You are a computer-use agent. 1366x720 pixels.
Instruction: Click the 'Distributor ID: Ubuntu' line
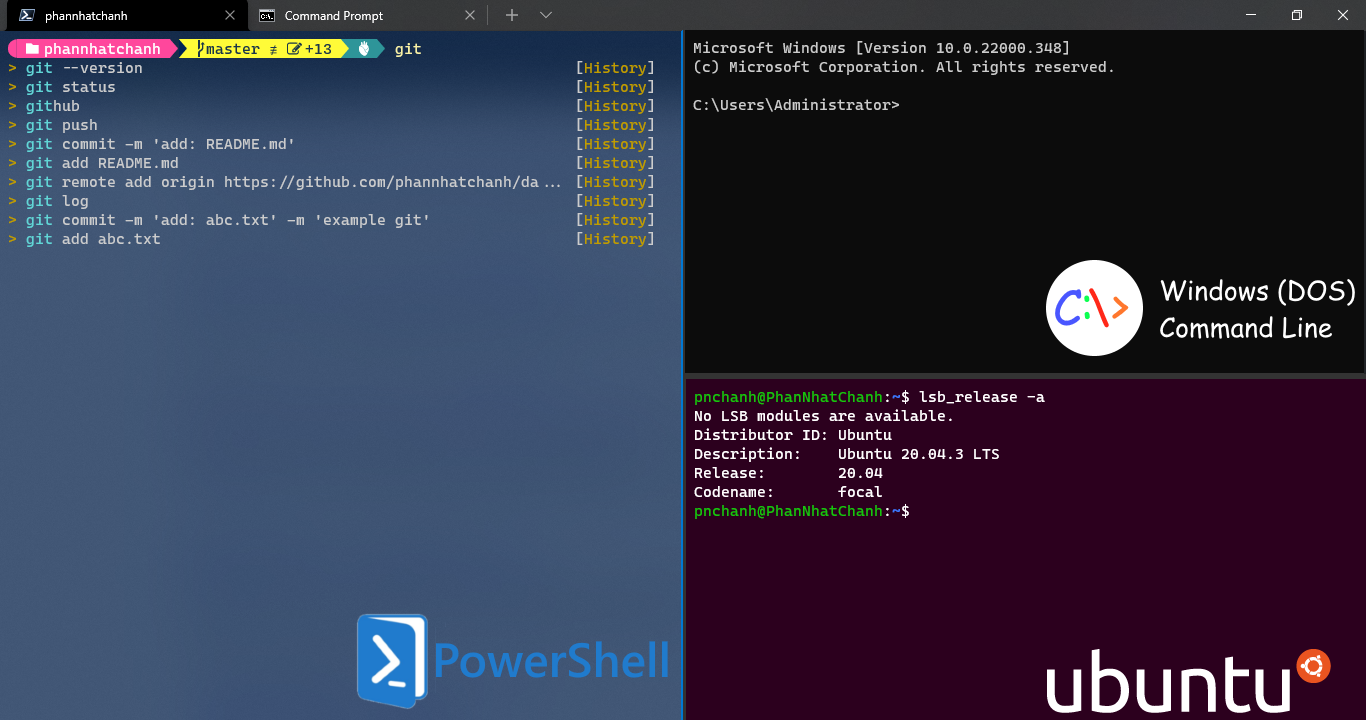point(793,435)
